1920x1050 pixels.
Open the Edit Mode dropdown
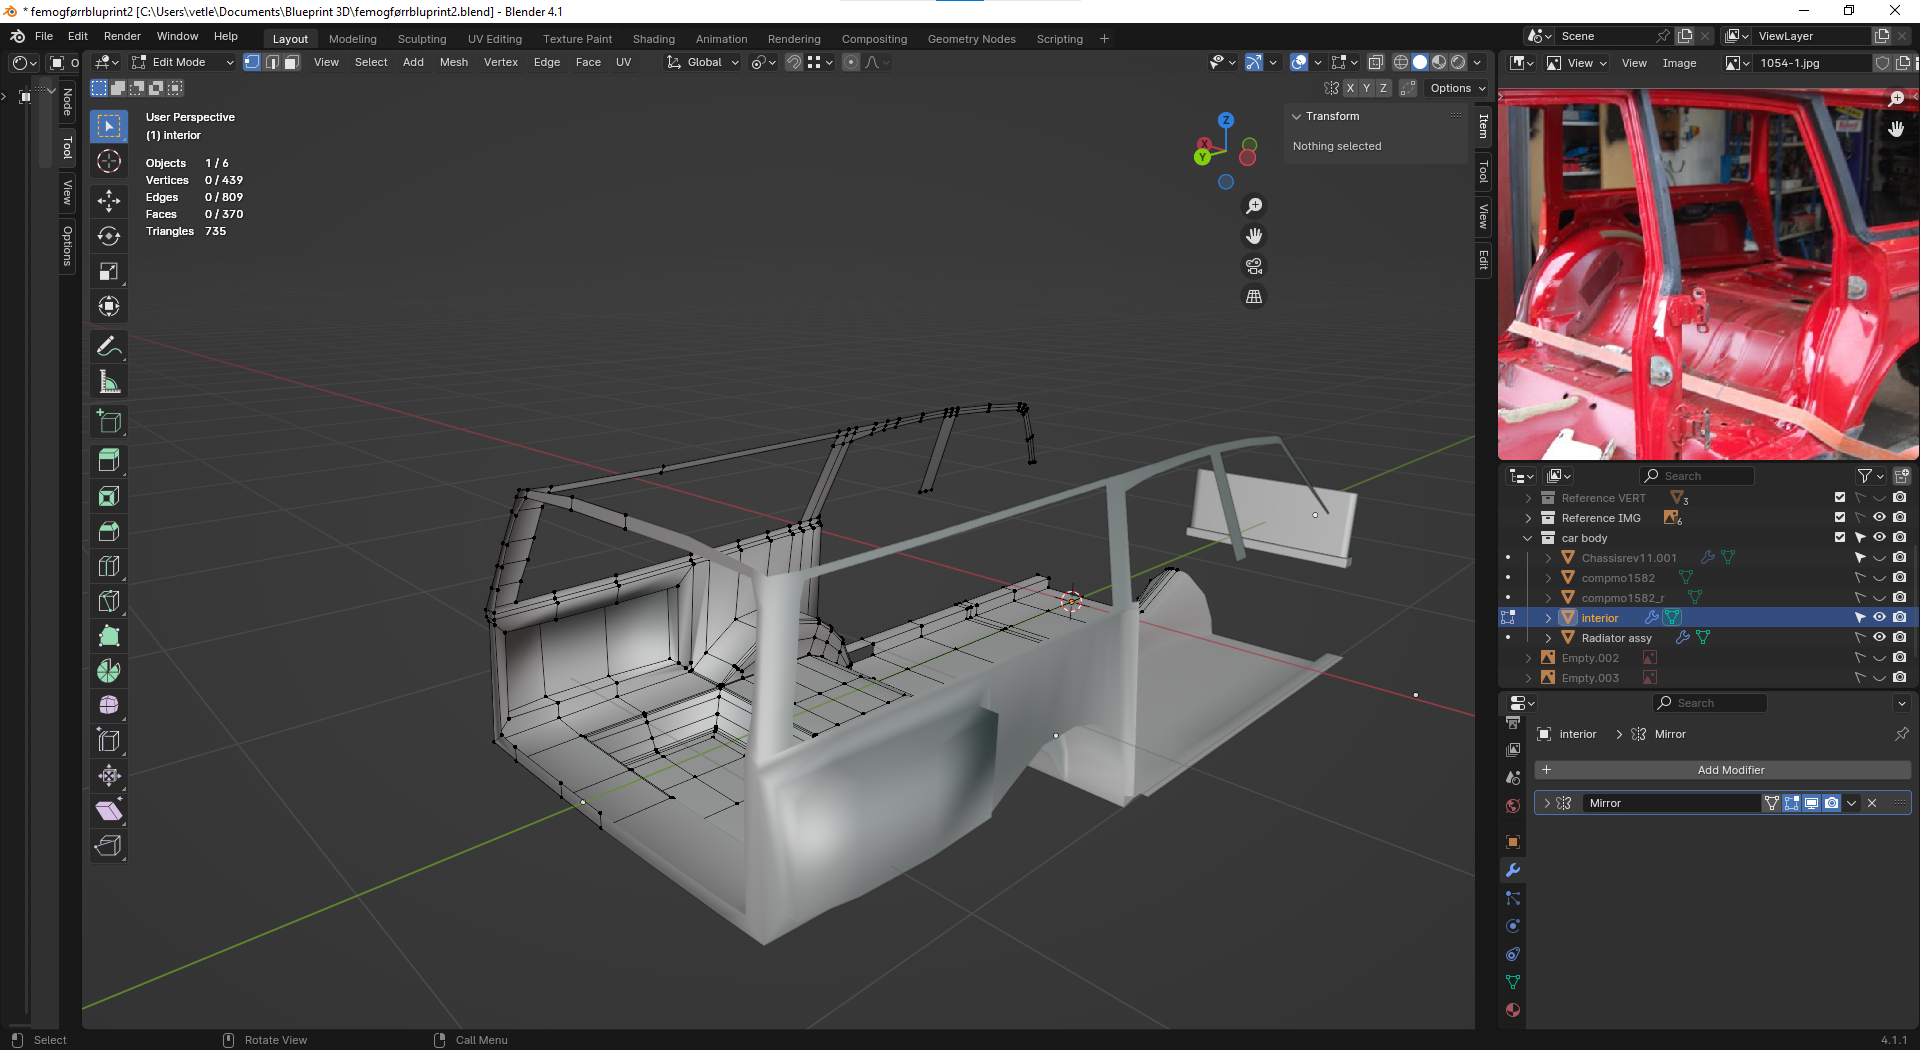pyautogui.click(x=183, y=62)
